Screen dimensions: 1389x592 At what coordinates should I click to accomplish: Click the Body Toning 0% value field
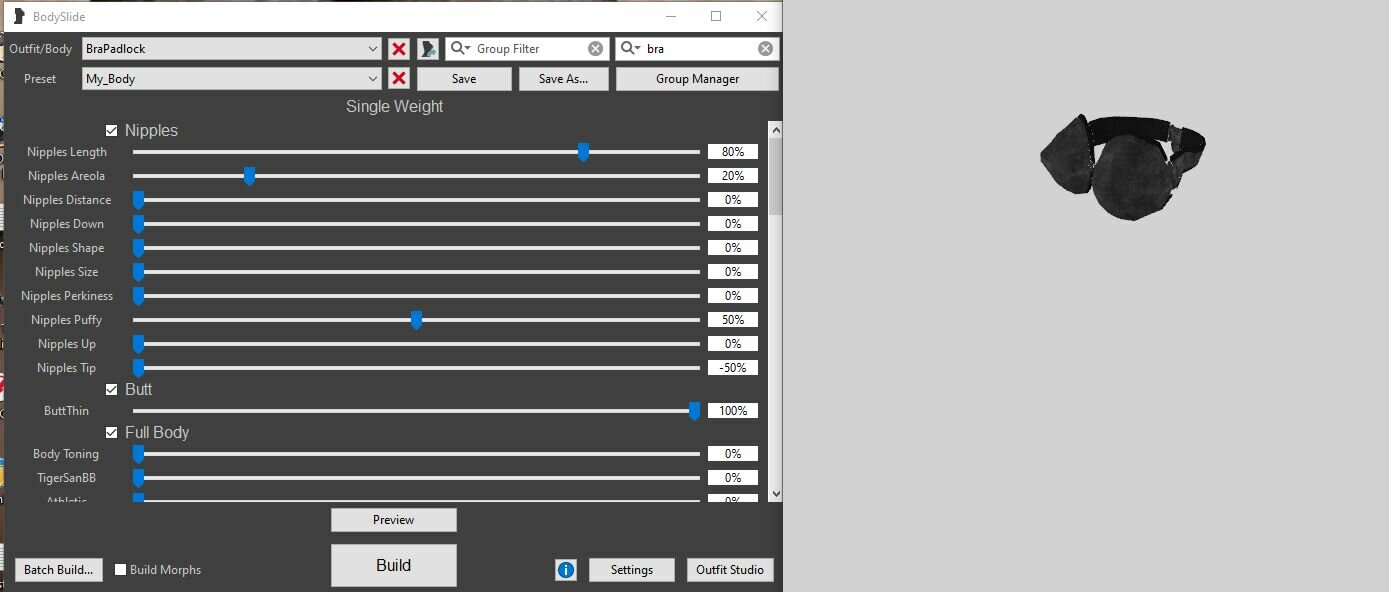click(x=733, y=454)
